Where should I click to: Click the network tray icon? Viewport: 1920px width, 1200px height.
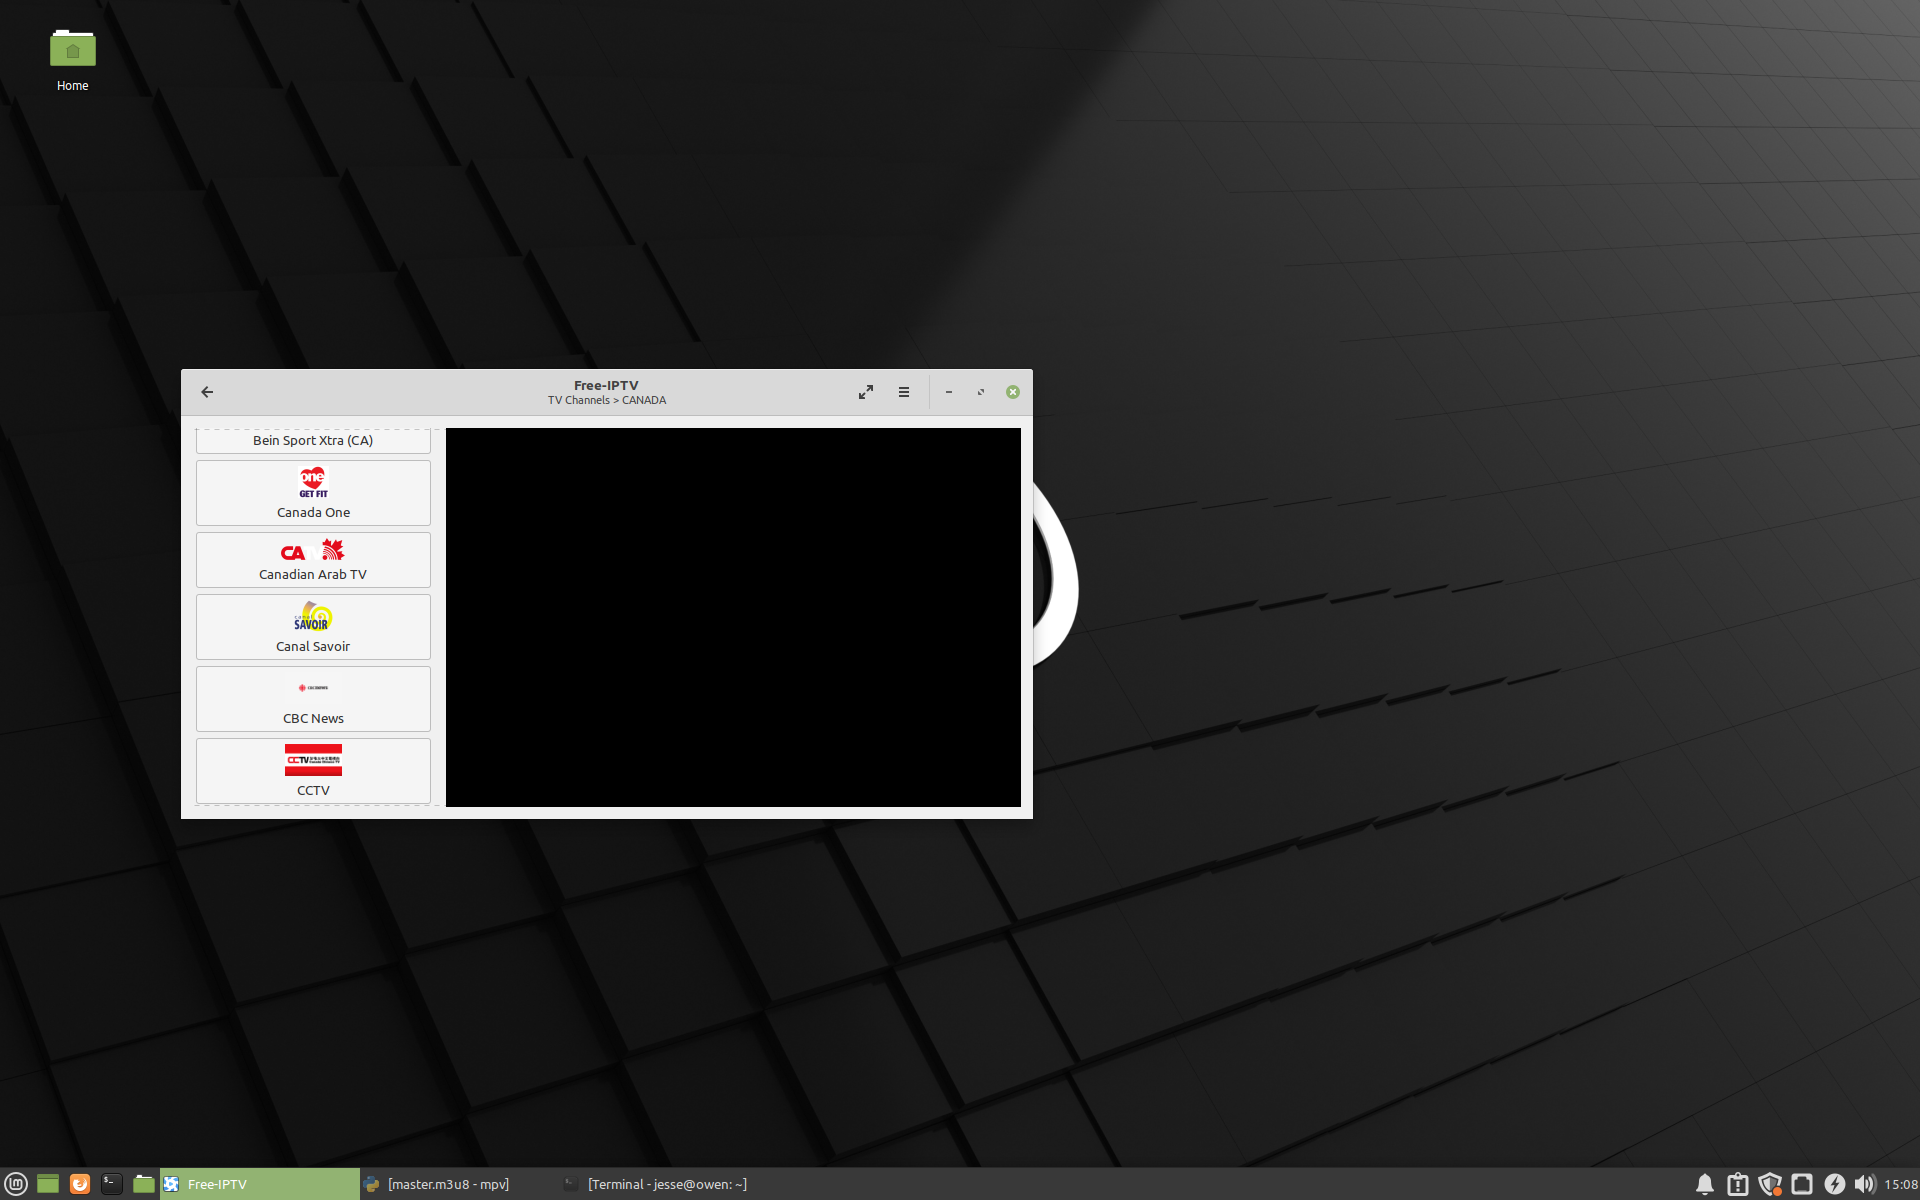click(1802, 1184)
